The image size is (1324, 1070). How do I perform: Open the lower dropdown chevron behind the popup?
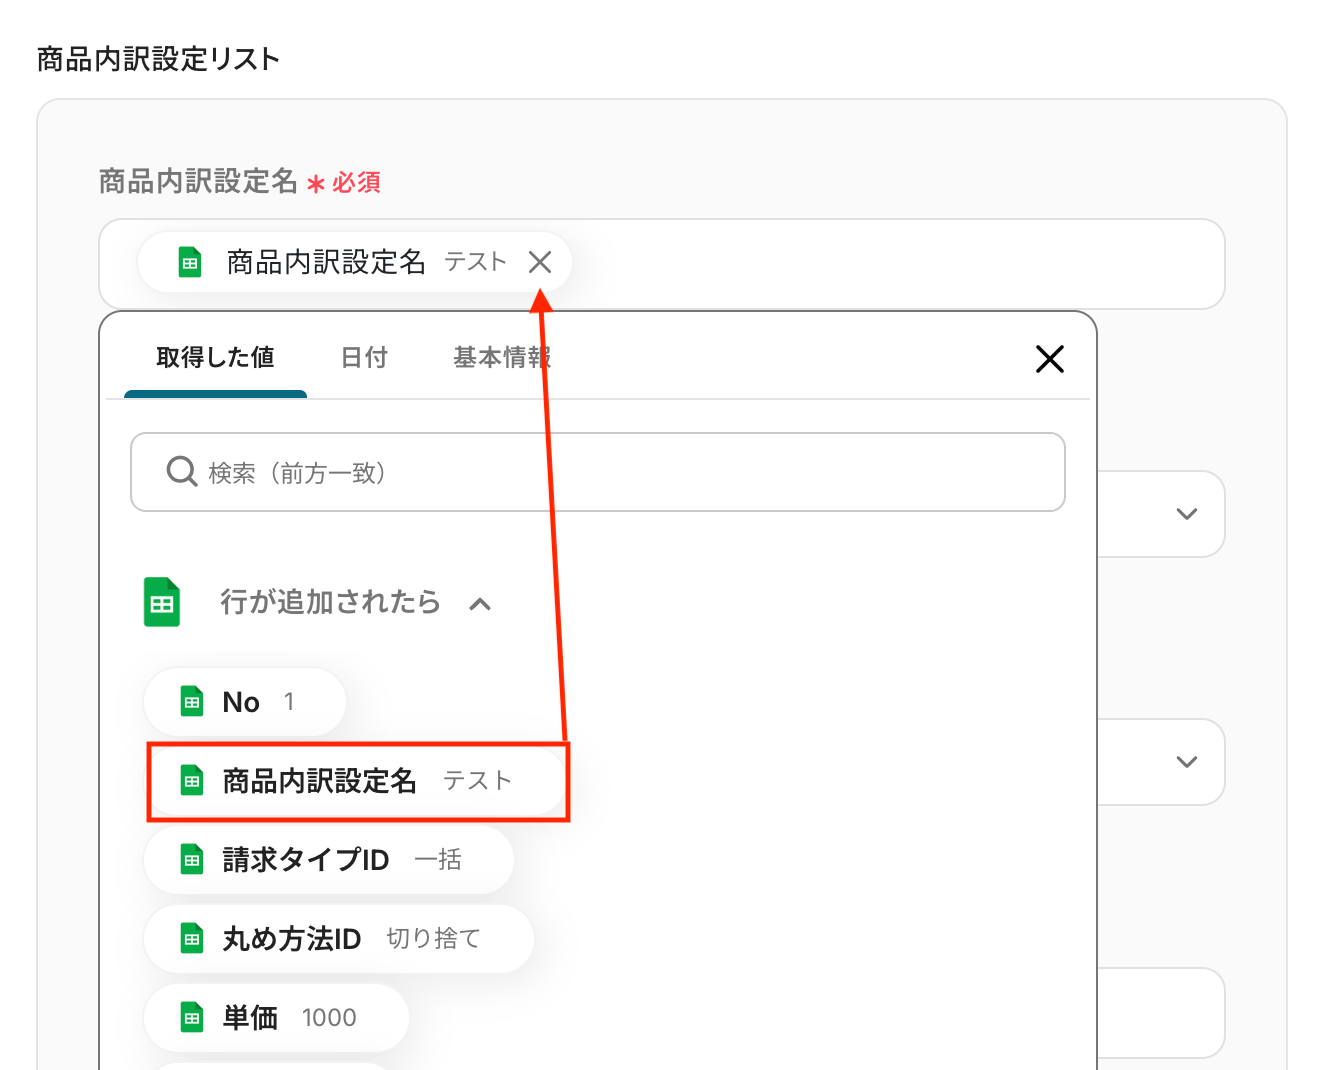coord(1187,762)
